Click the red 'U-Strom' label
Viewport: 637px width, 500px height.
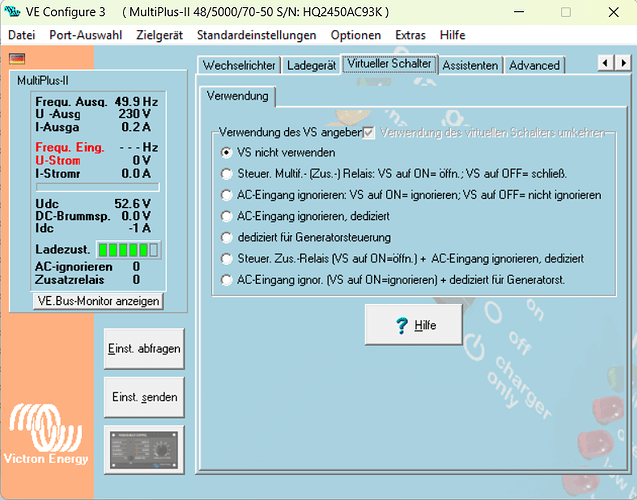58,160
